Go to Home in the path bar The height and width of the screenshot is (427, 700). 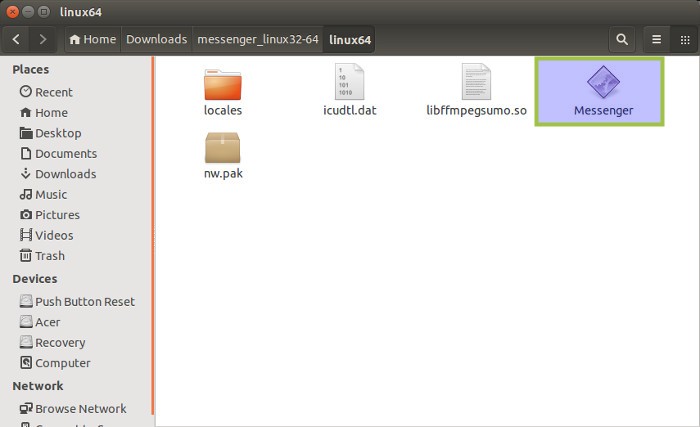coord(93,39)
